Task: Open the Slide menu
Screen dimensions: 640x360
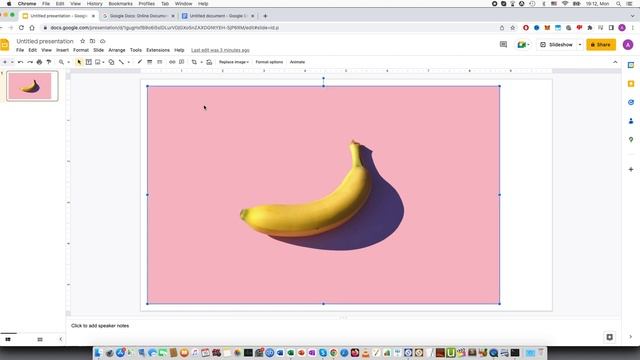Action: [98, 50]
